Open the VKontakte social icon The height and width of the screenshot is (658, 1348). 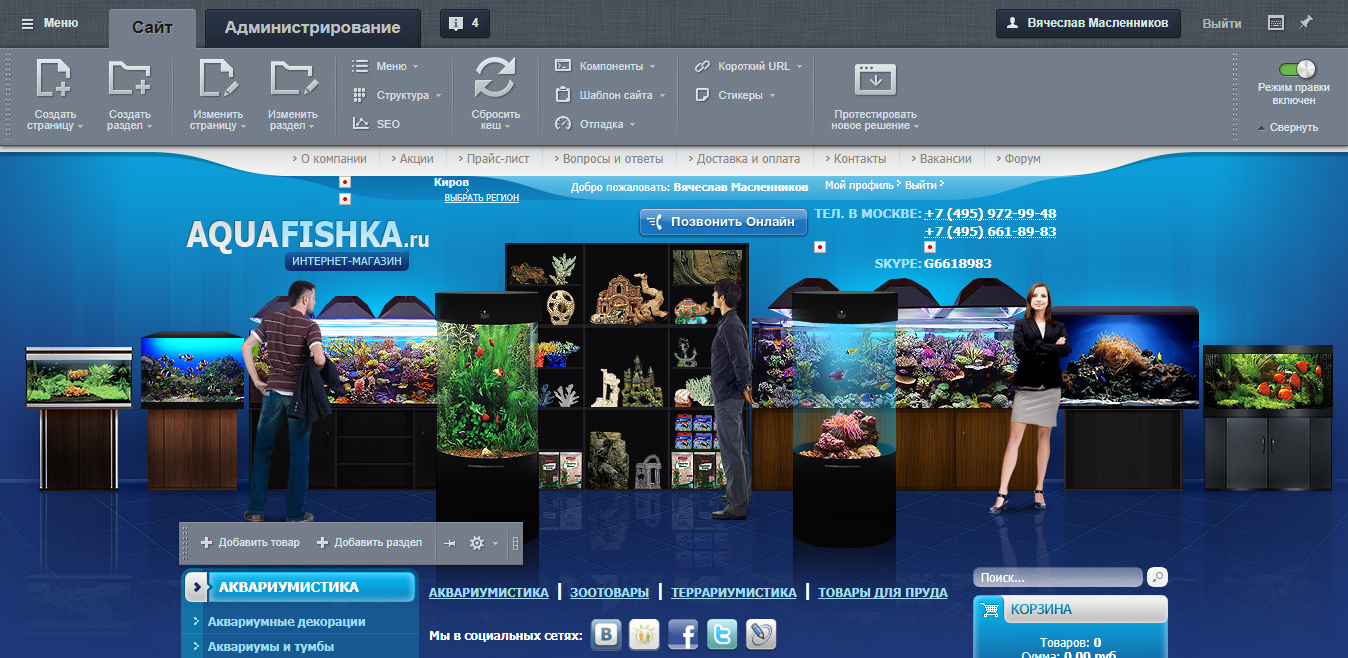pos(606,634)
